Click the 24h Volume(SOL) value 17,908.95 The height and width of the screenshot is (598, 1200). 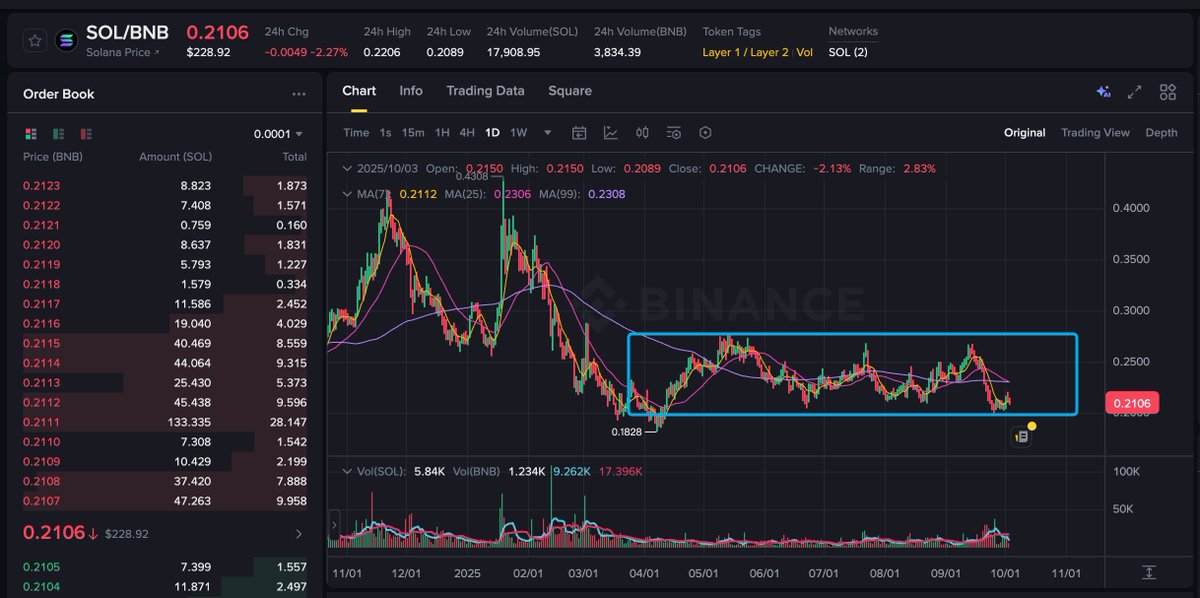point(513,52)
